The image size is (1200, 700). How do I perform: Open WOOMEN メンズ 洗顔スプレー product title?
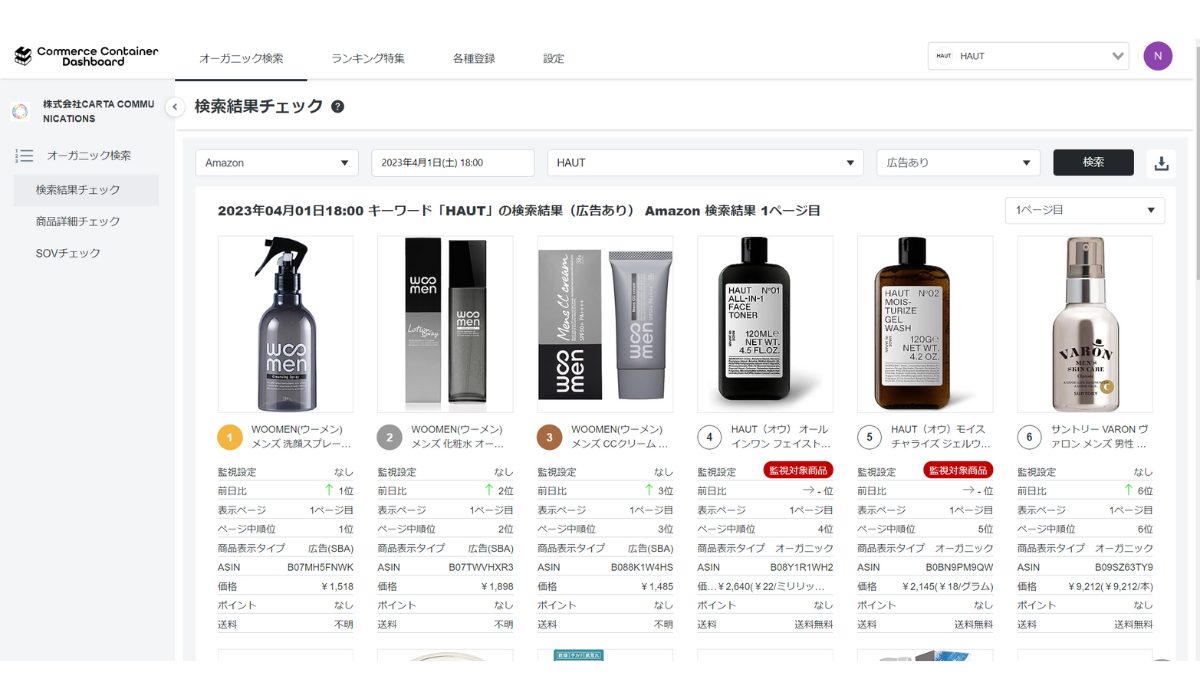click(302, 437)
